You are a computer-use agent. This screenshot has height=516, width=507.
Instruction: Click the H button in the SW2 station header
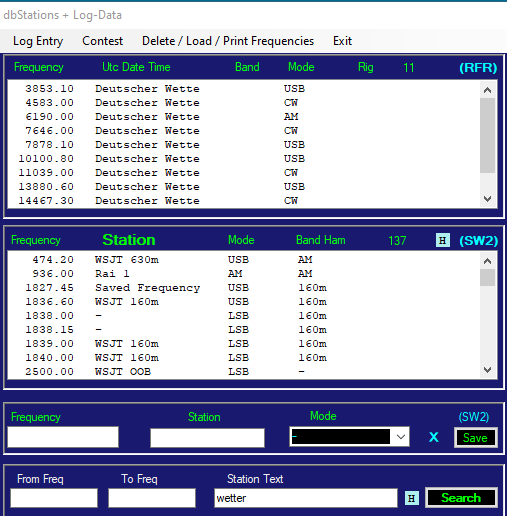click(443, 240)
